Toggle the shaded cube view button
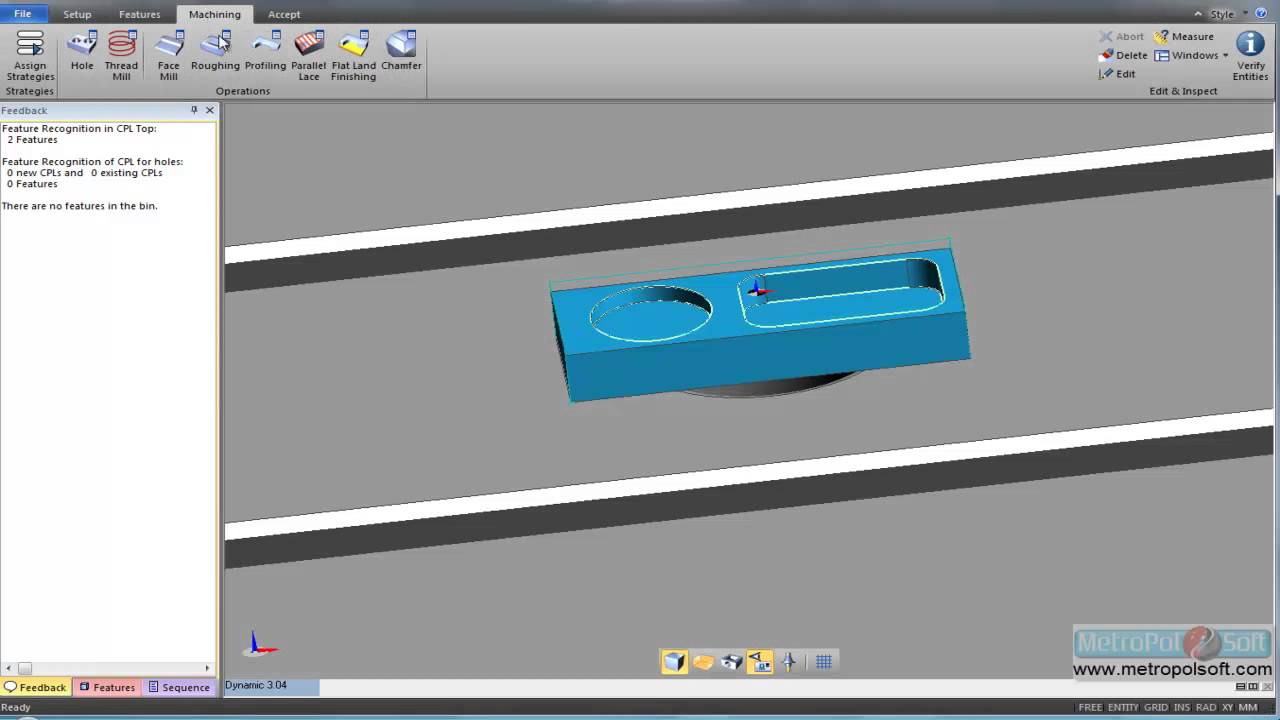The width and height of the screenshot is (1280, 720). tap(674, 661)
